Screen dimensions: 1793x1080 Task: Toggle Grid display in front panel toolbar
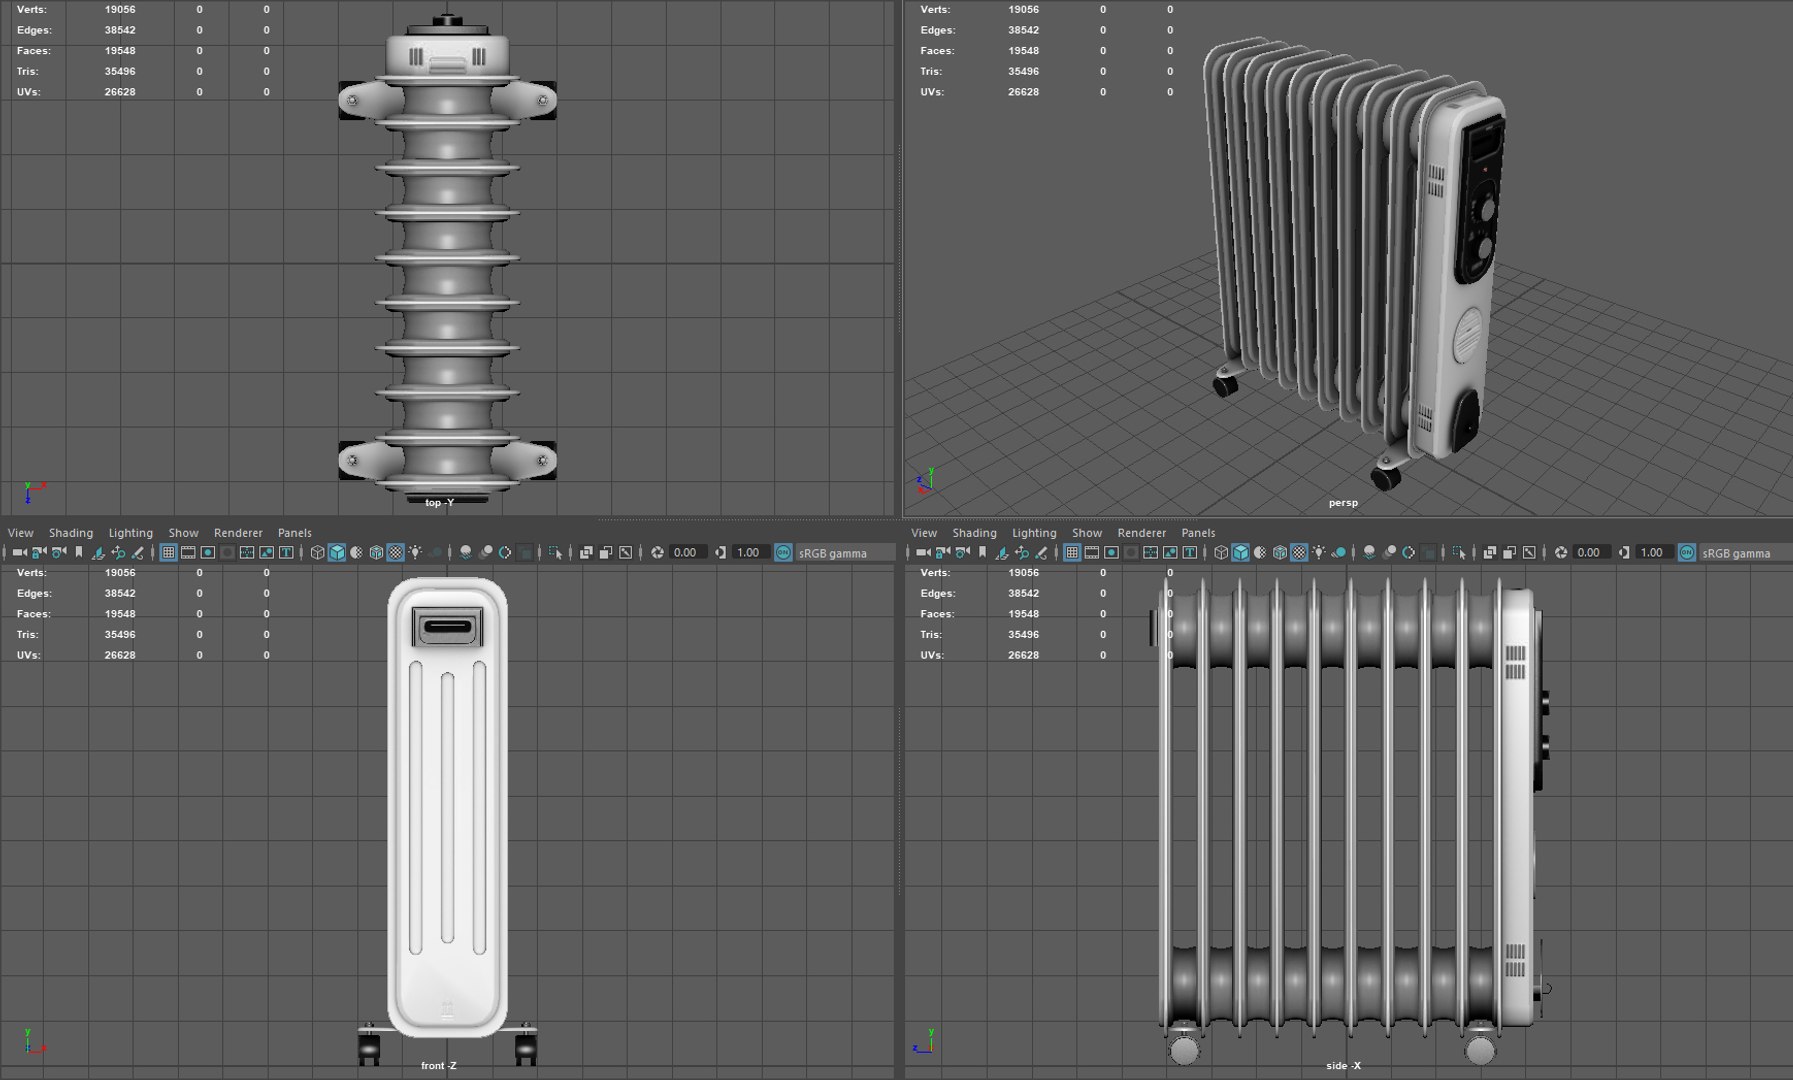click(169, 552)
